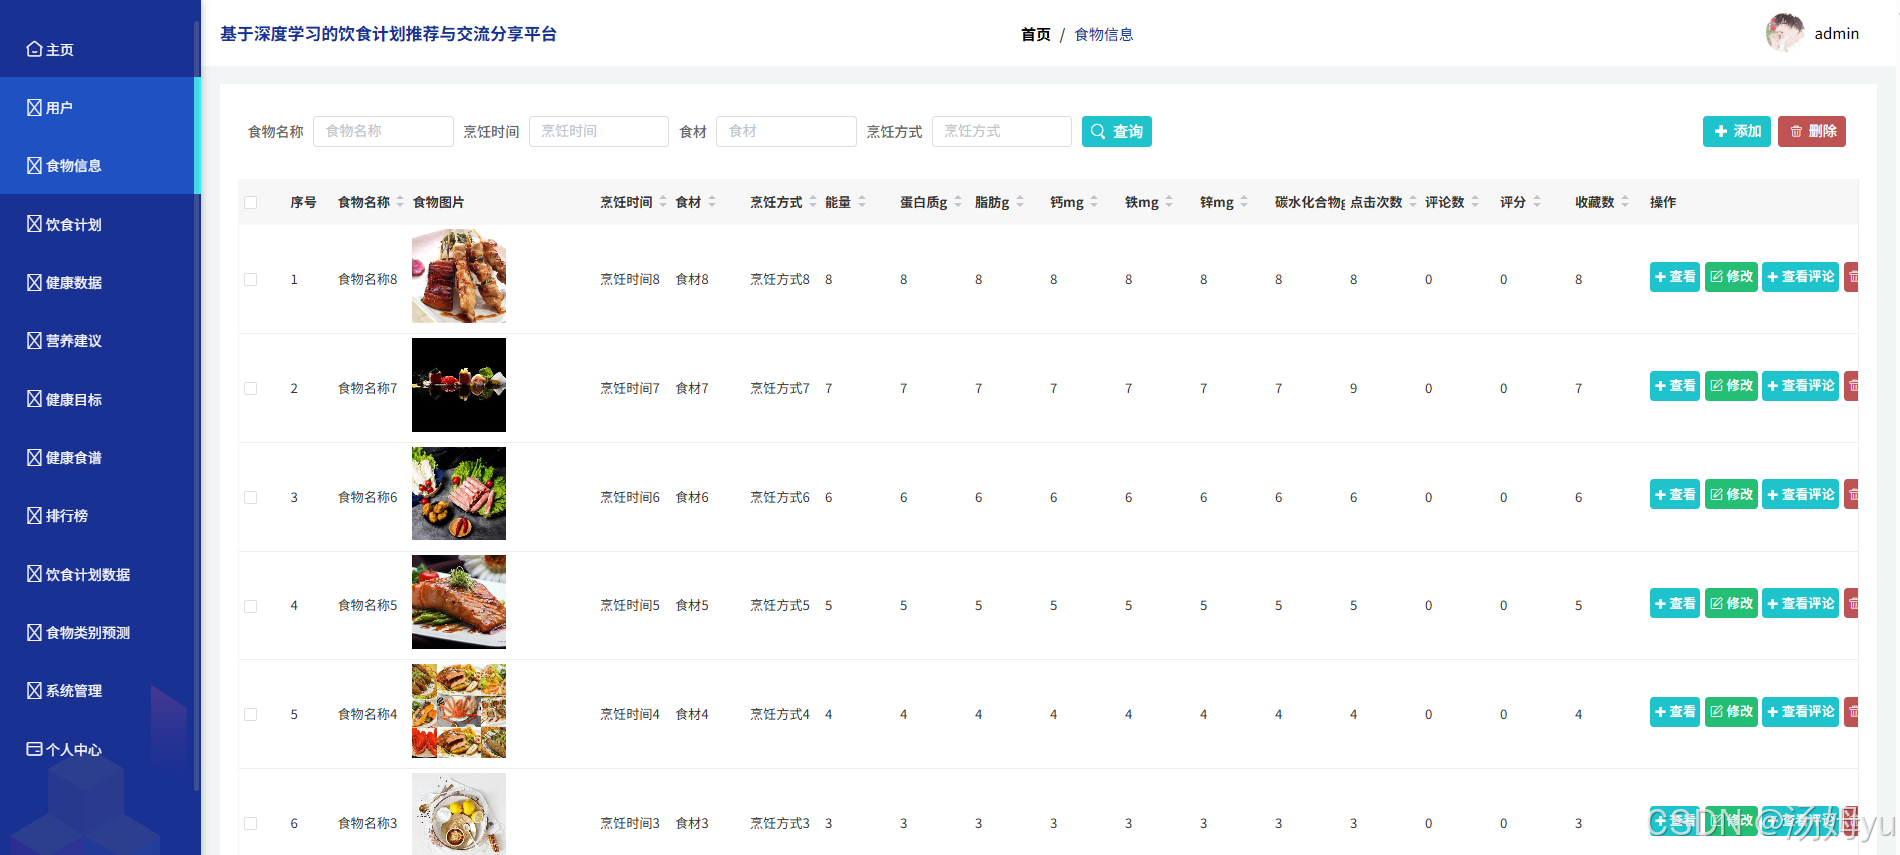Click the red trash button for 食物名称6
The width and height of the screenshot is (1900, 855).
tap(1851, 495)
